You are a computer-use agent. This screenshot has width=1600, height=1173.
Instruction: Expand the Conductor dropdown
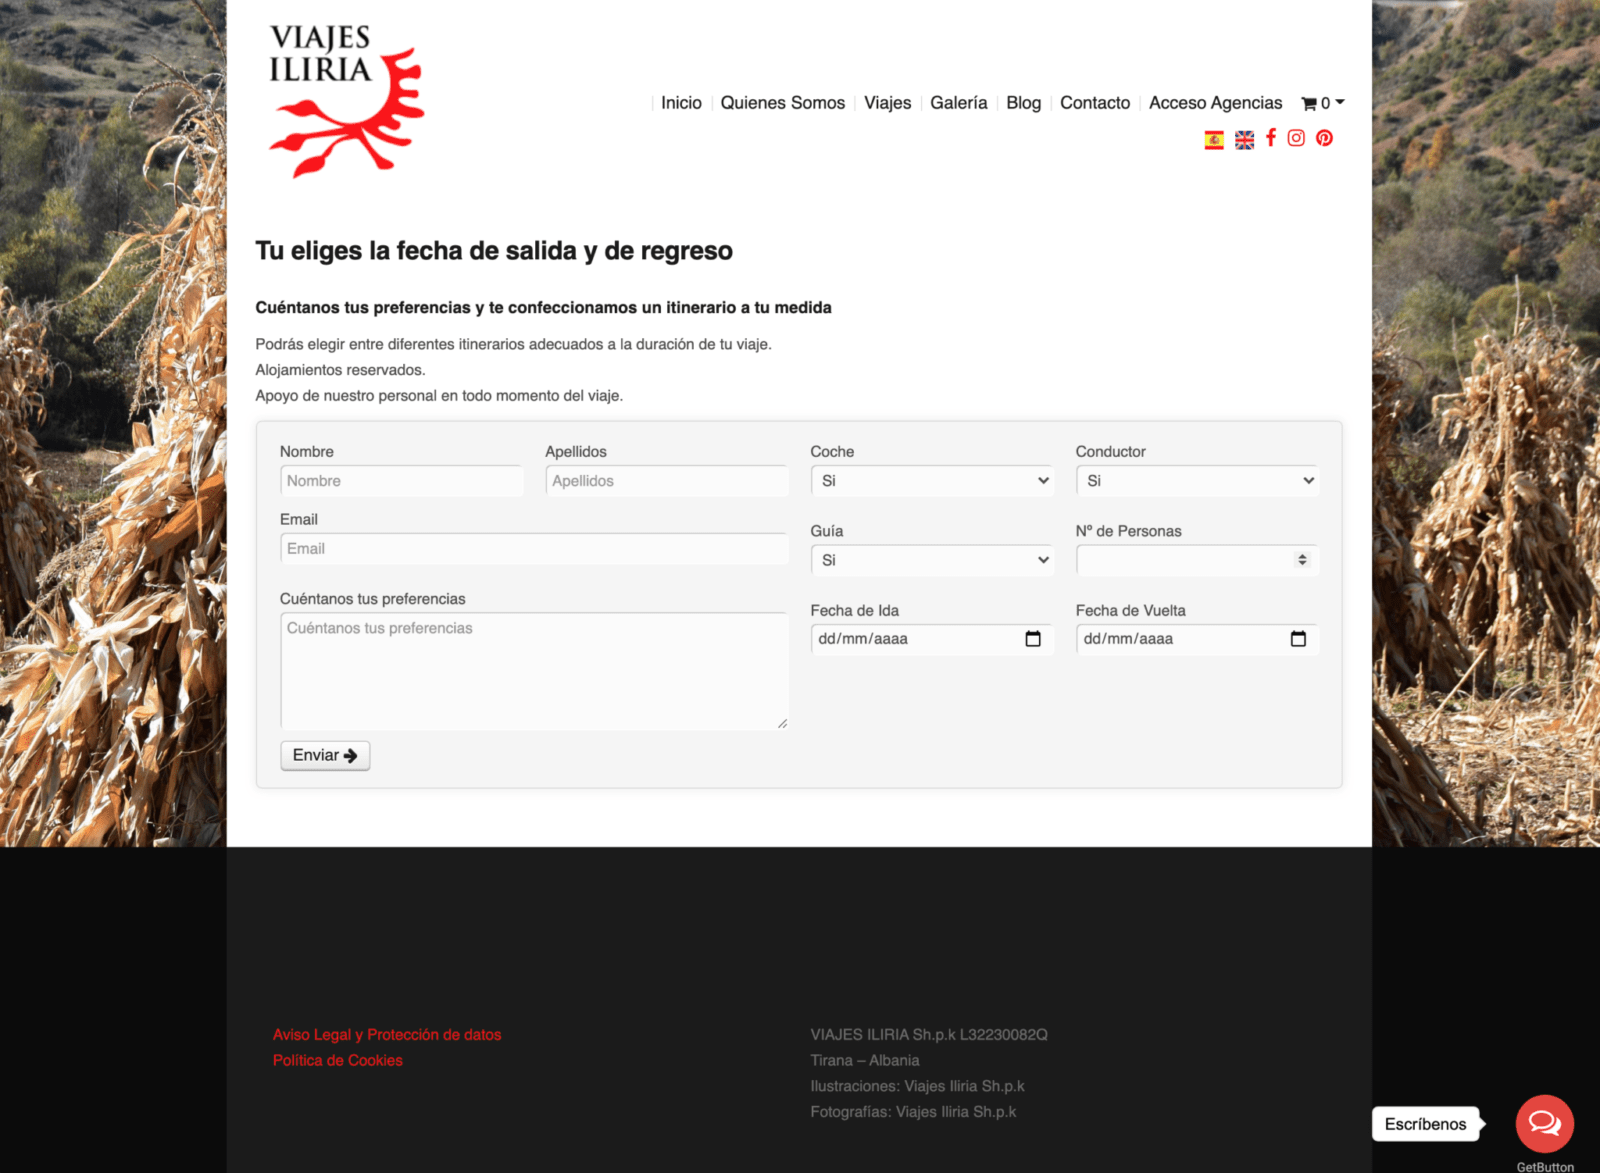pos(1197,481)
